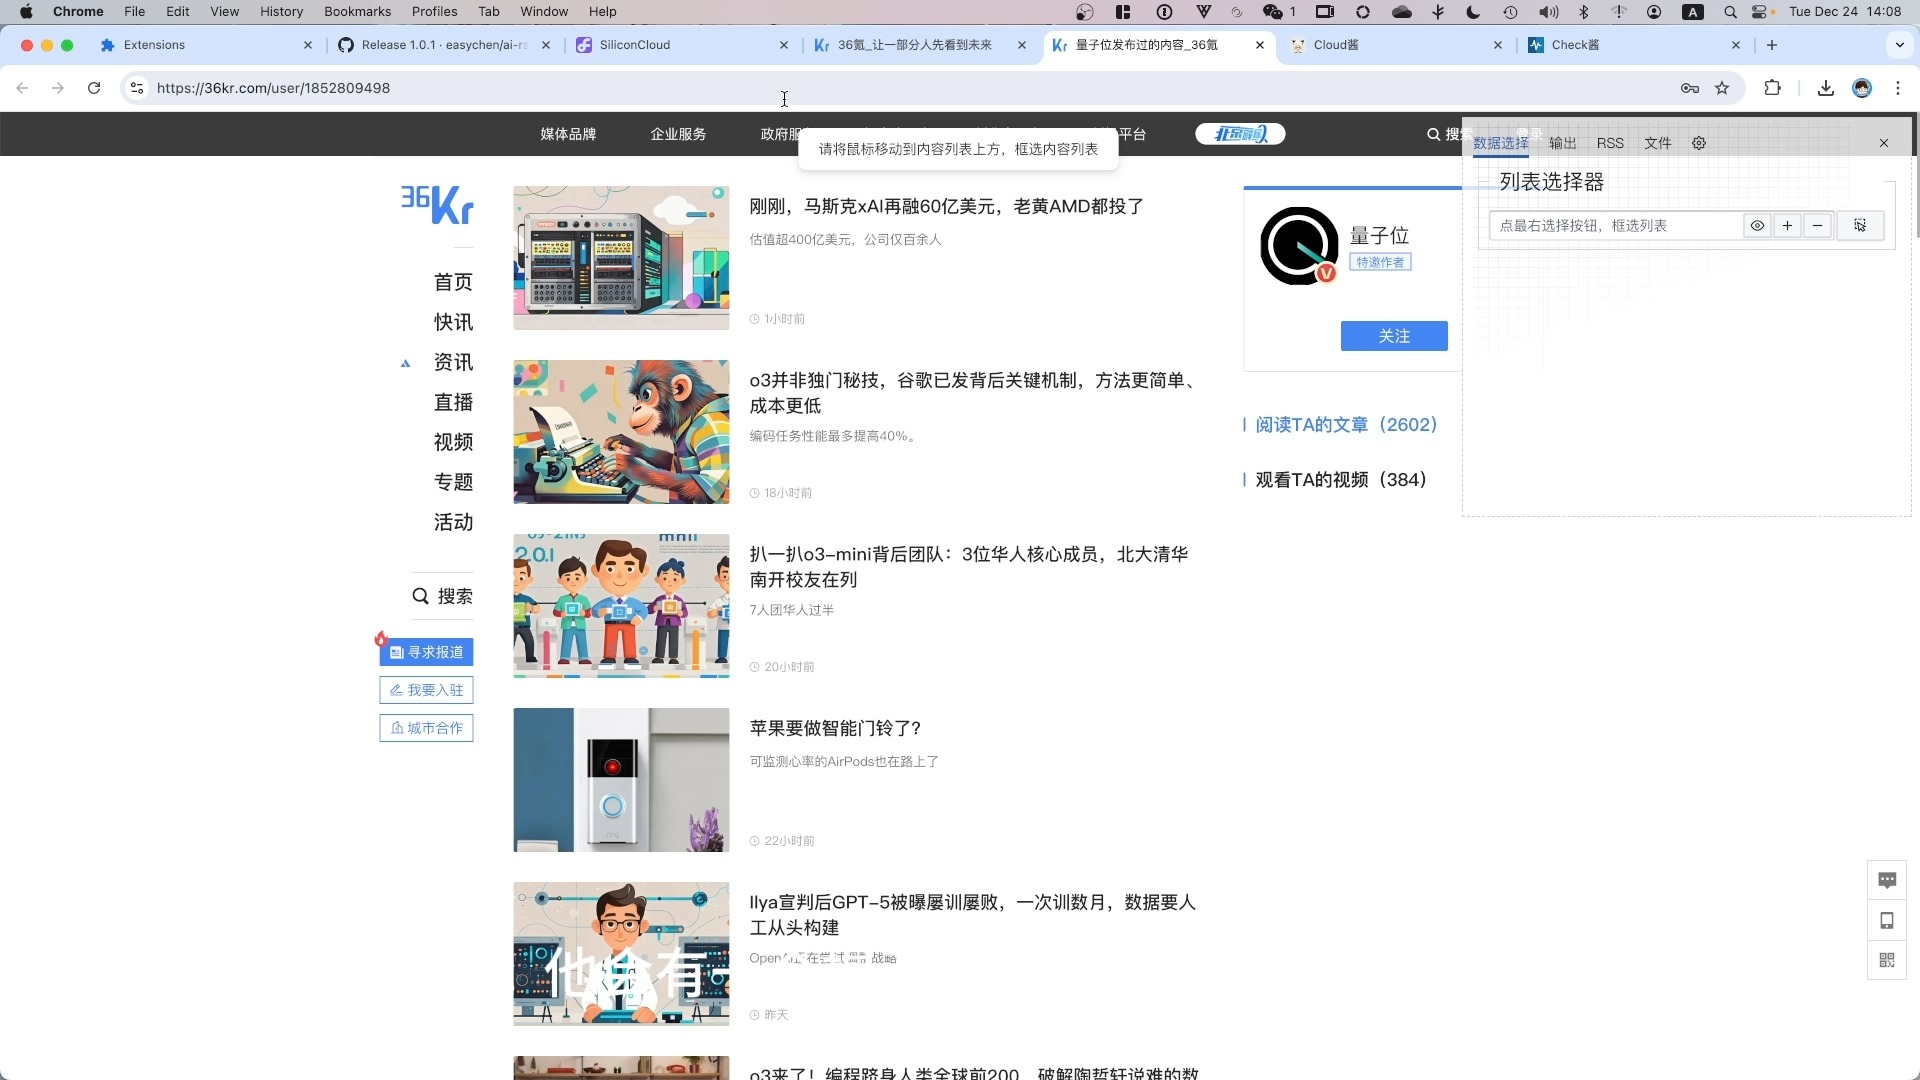Click the 城市合作 button
The width and height of the screenshot is (1920, 1080).
(x=426, y=728)
